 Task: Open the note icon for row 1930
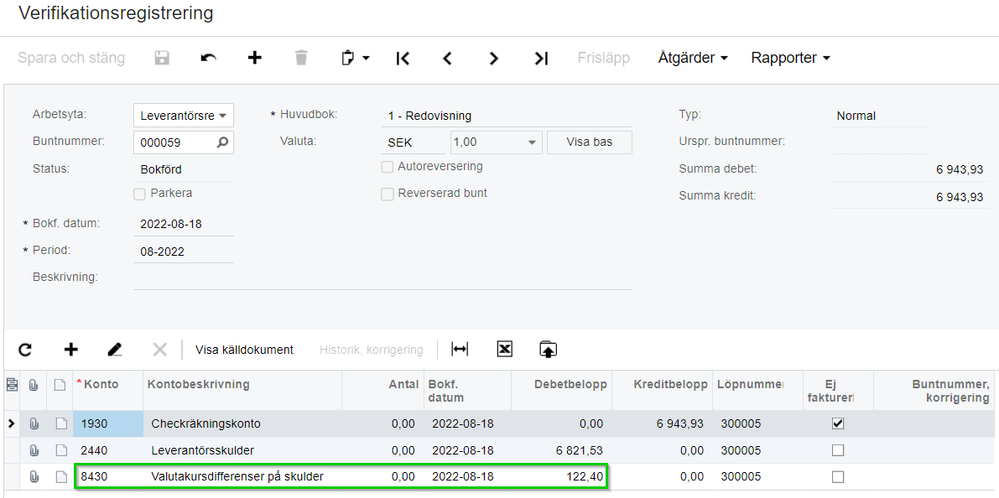click(x=60, y=423)
